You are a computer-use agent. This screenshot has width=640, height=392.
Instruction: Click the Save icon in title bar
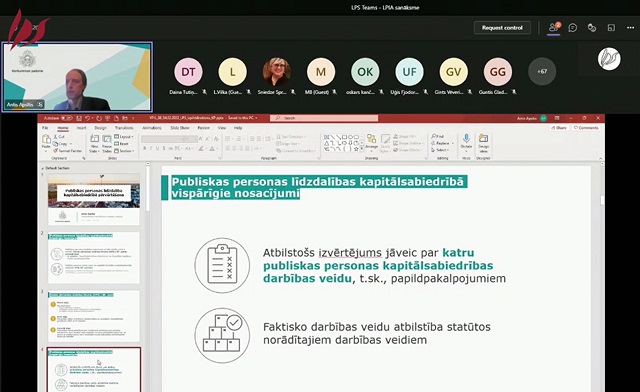coord(79,118)
